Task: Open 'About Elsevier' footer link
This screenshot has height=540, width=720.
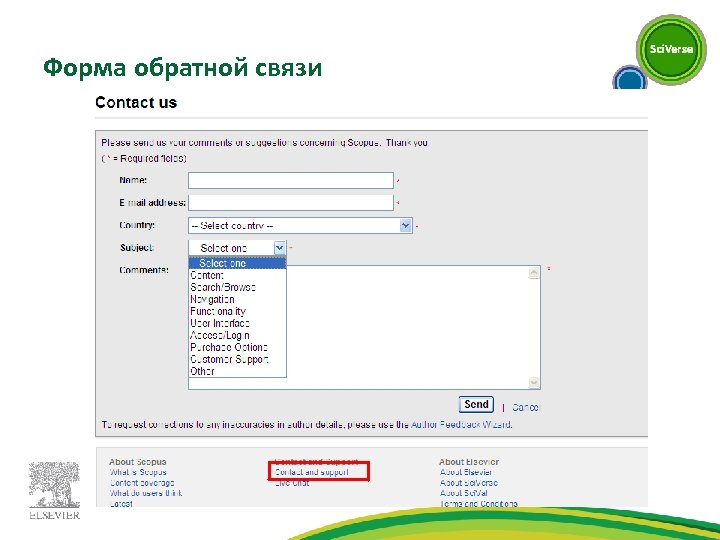Action: tap(466, 472)
